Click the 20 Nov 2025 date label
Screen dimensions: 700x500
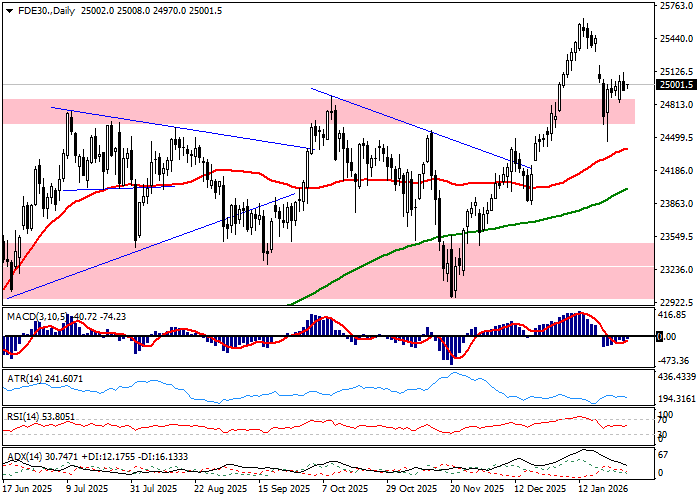point(475,490)
